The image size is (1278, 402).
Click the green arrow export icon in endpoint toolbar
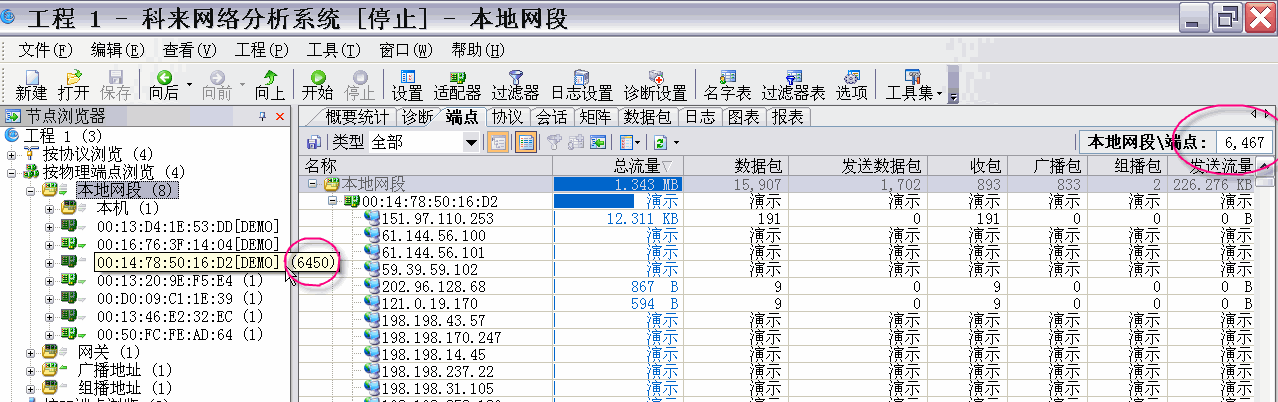pyautogui.click(x=598, y=142)
